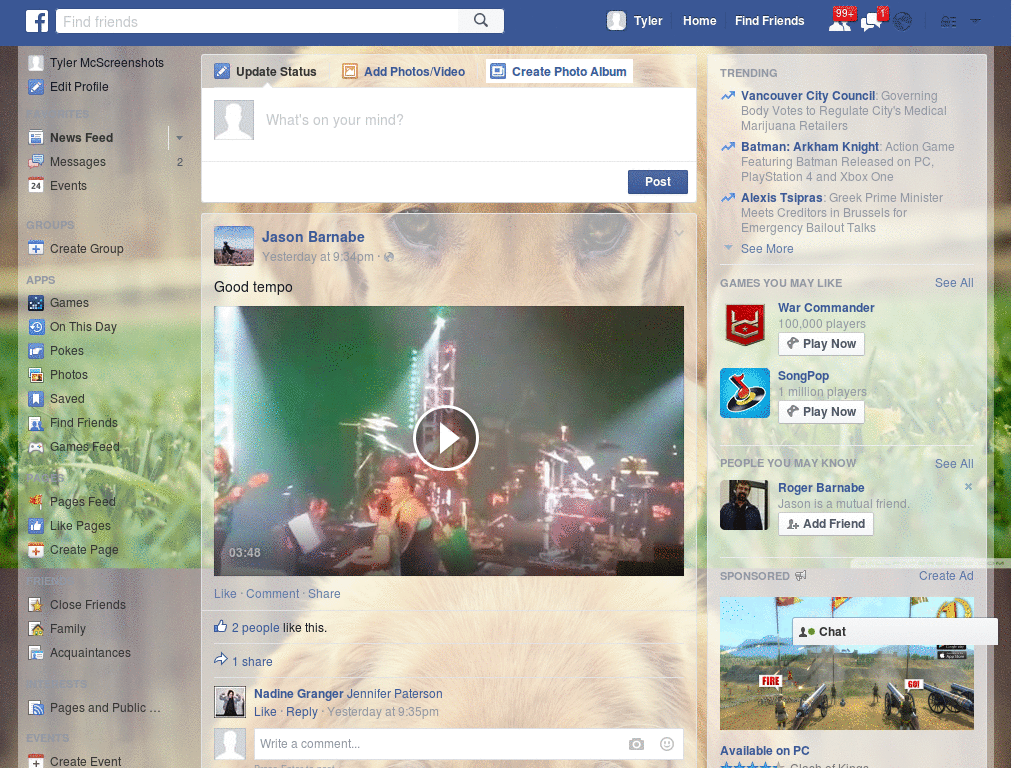Open Batman: Arkham Knight trending topic
Image resolution: width=1024 pixels, height=768 pixels.
810,147
